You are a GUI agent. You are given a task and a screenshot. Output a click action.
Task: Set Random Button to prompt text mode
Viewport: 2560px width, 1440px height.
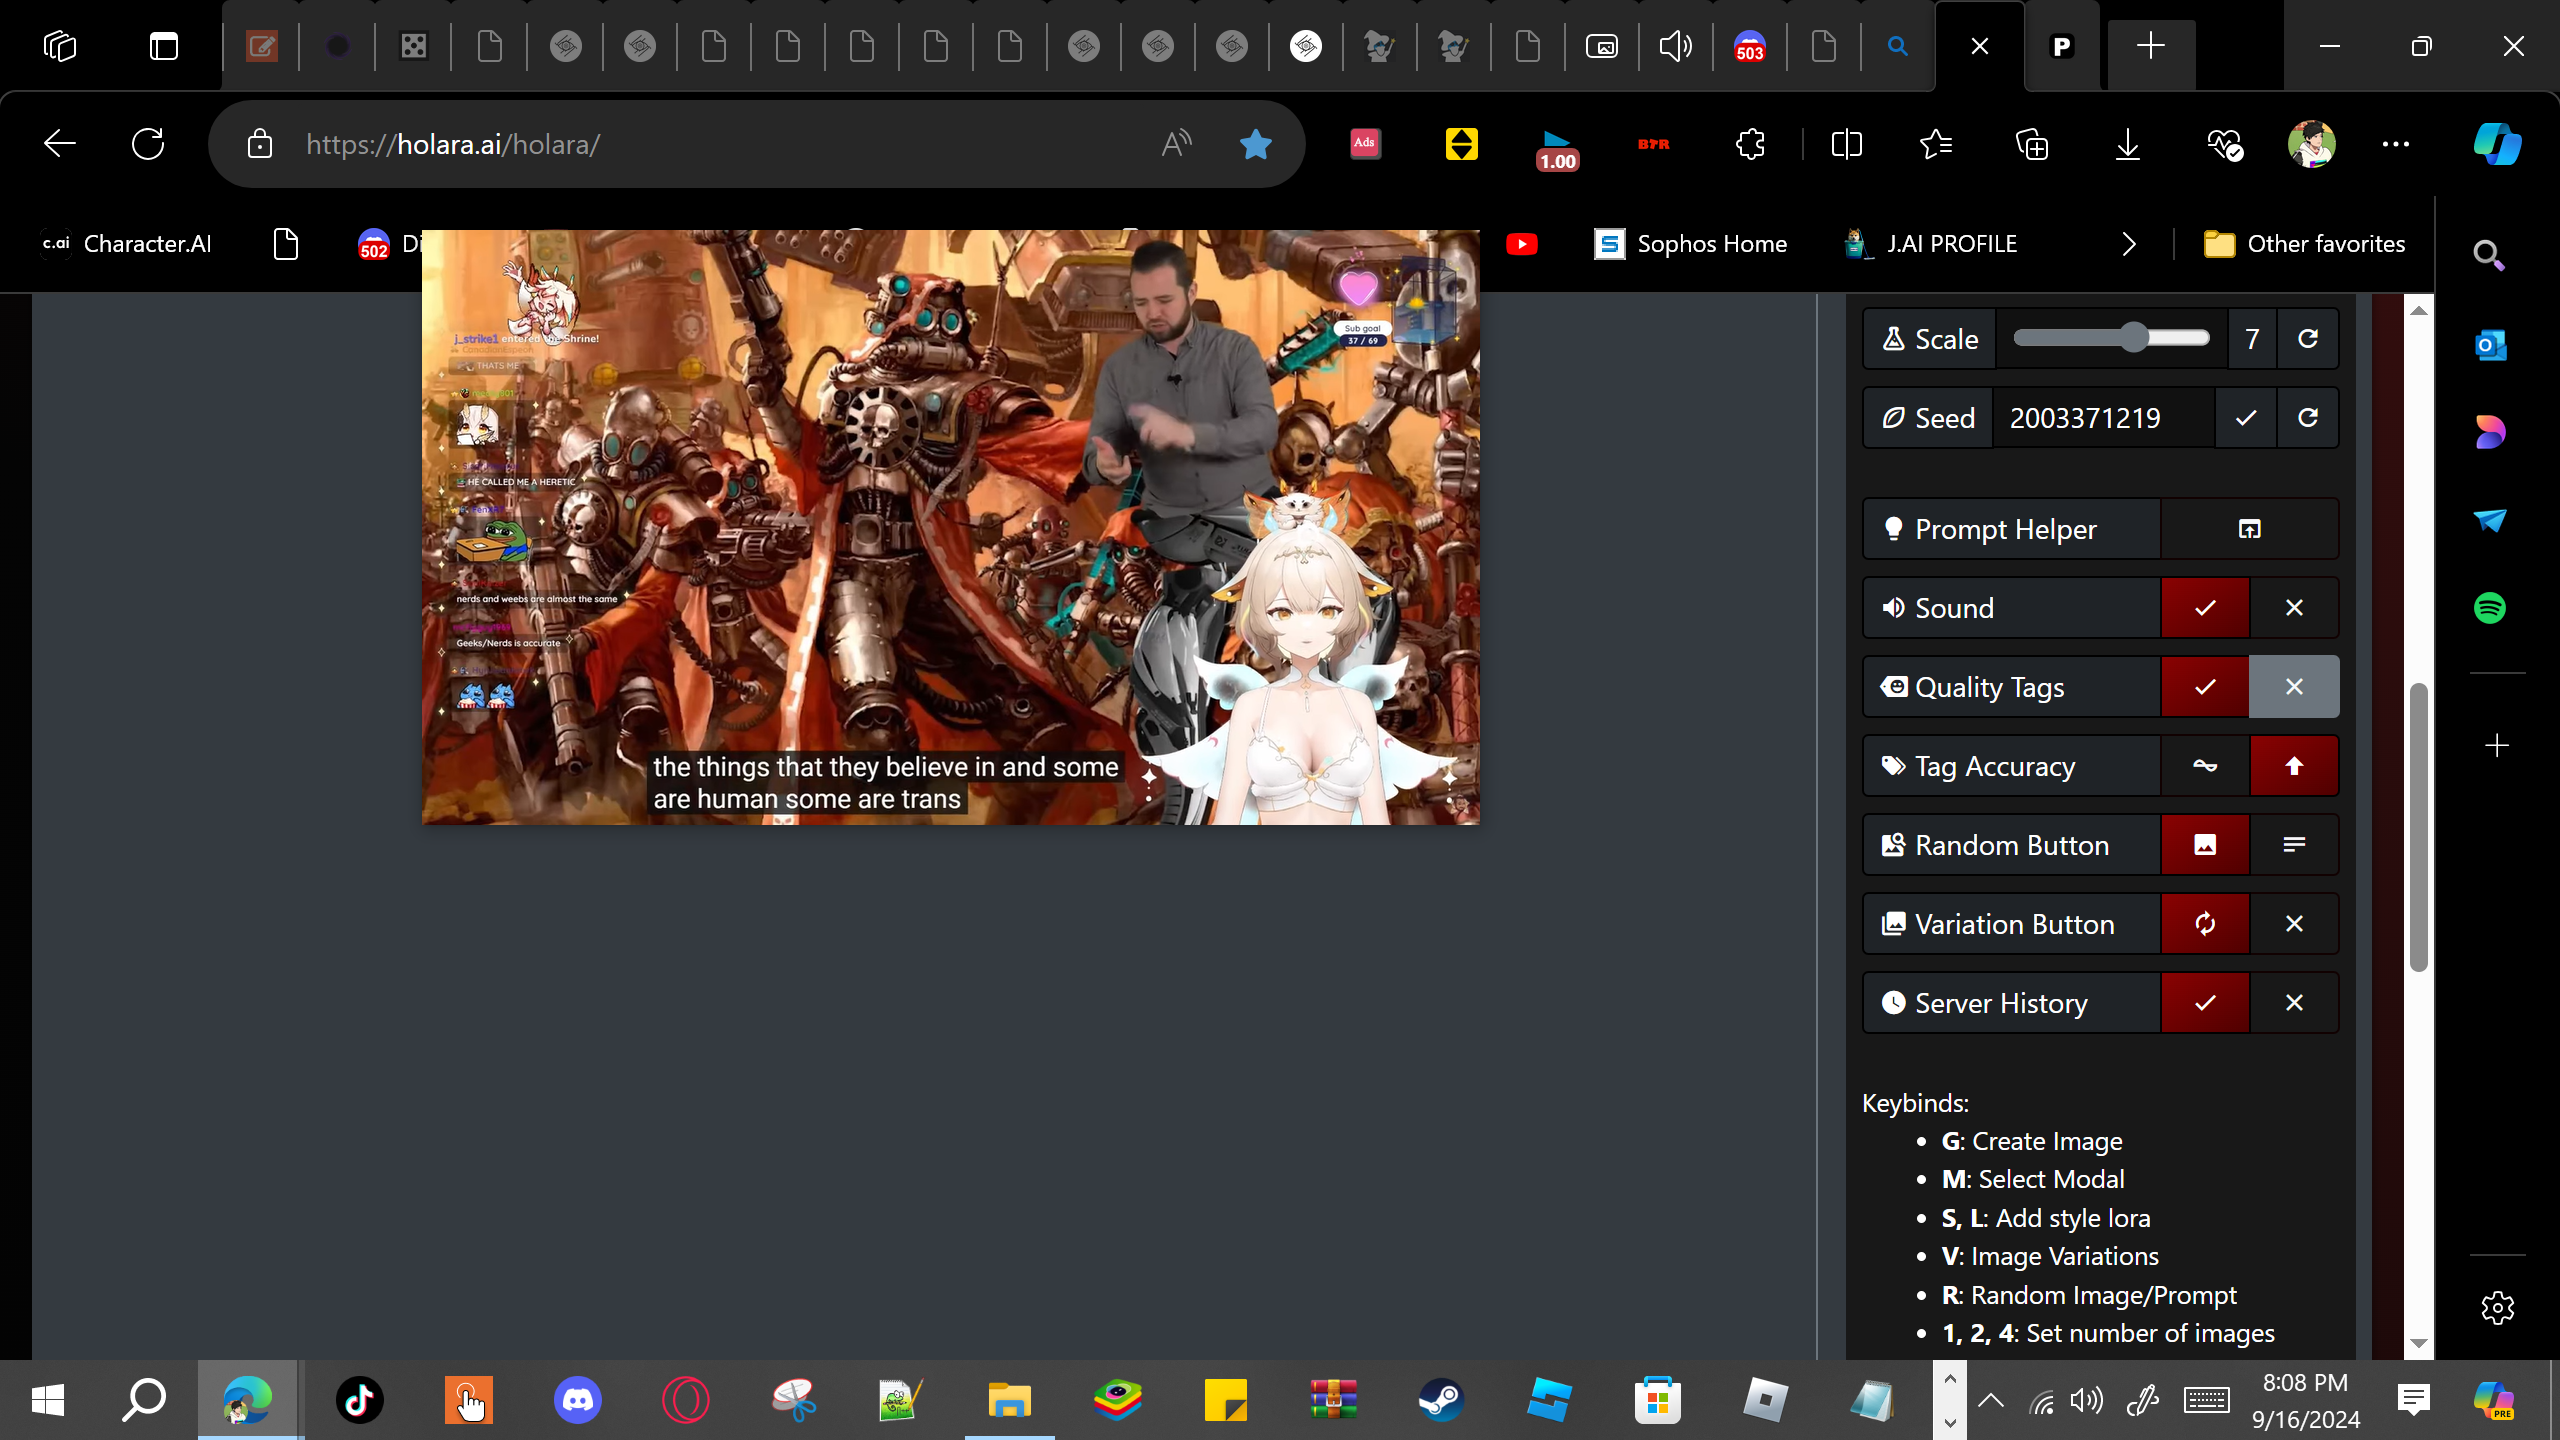(x=2294, y=845)
